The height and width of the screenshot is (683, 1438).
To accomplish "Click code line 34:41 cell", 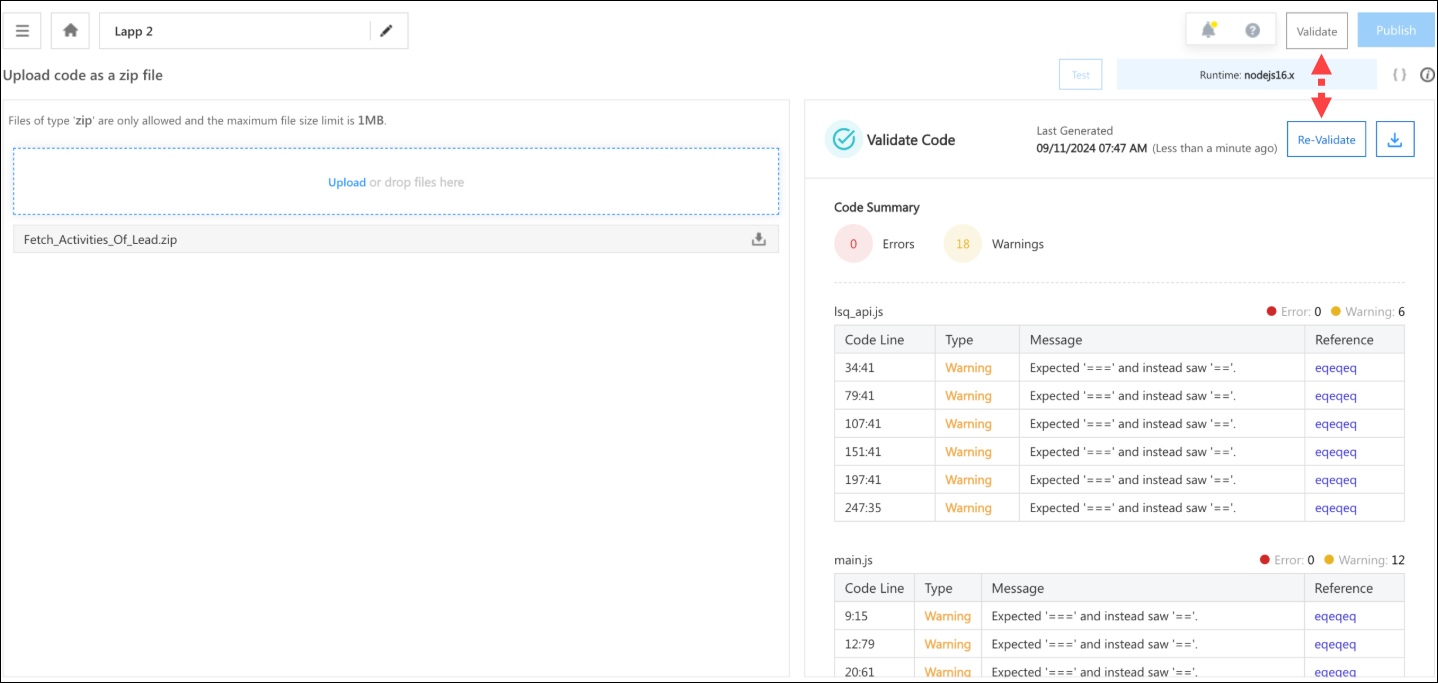I will (x=885, y=368).
